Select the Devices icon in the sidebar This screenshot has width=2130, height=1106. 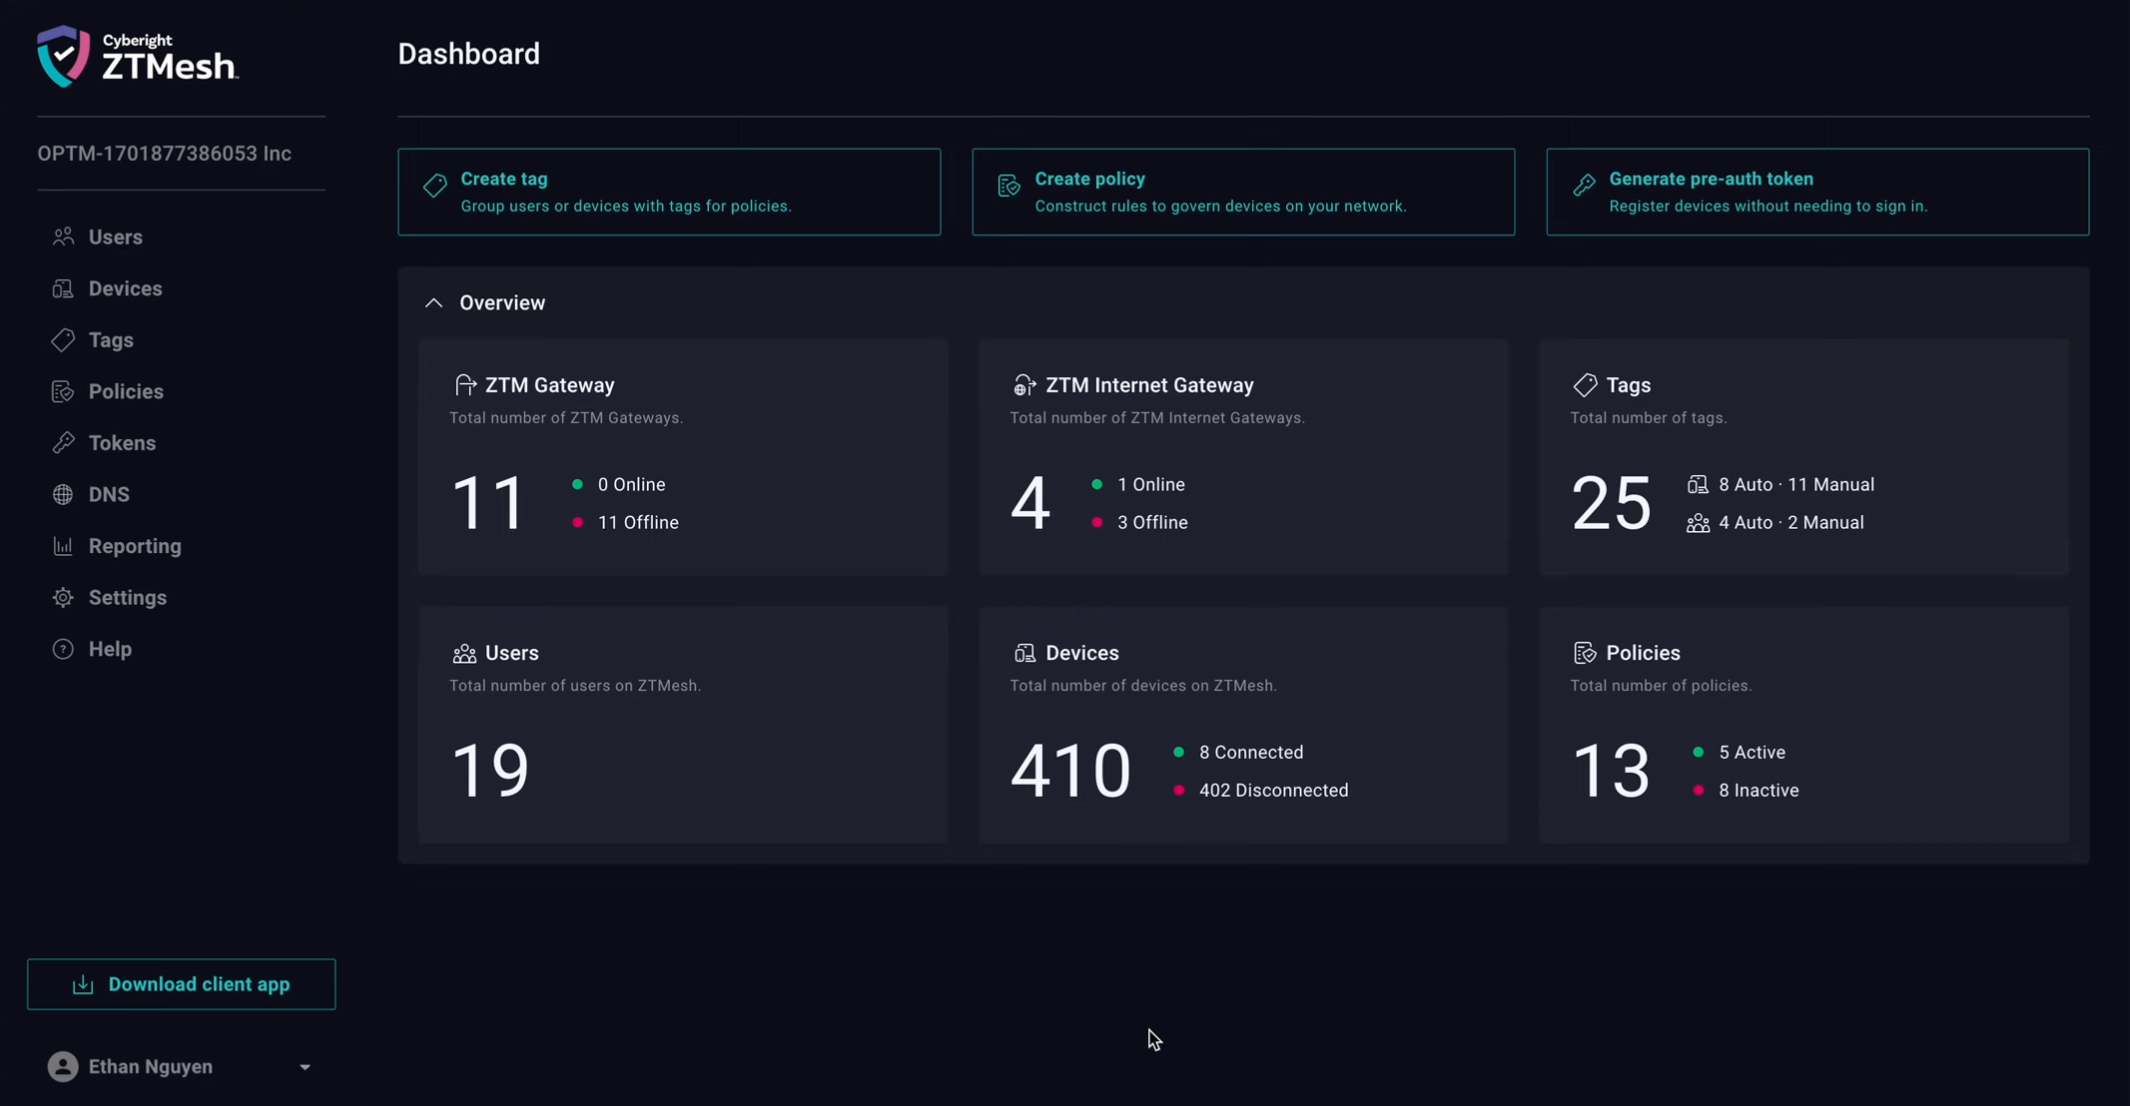click(62, 288)
